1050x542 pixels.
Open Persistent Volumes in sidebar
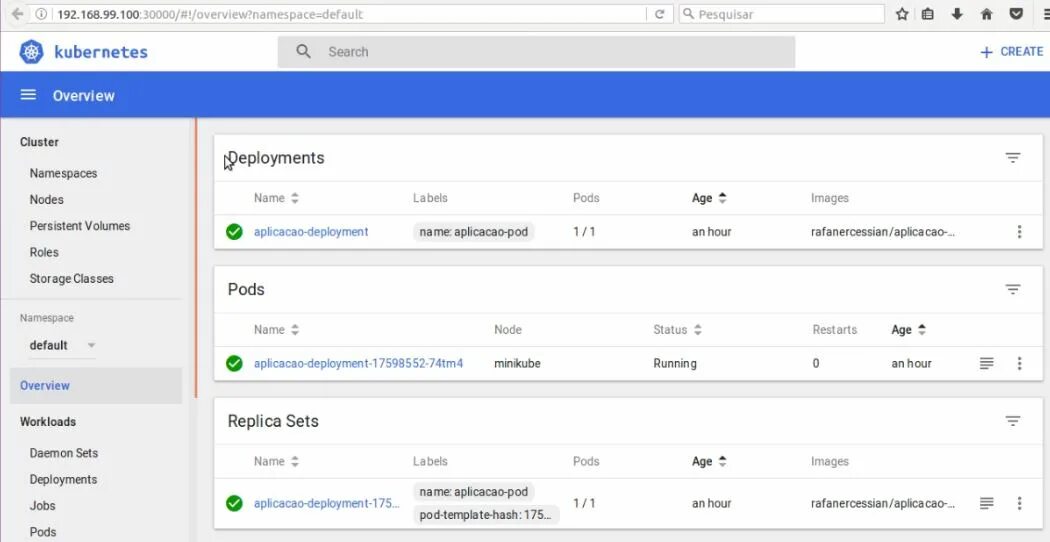(80, 226)
